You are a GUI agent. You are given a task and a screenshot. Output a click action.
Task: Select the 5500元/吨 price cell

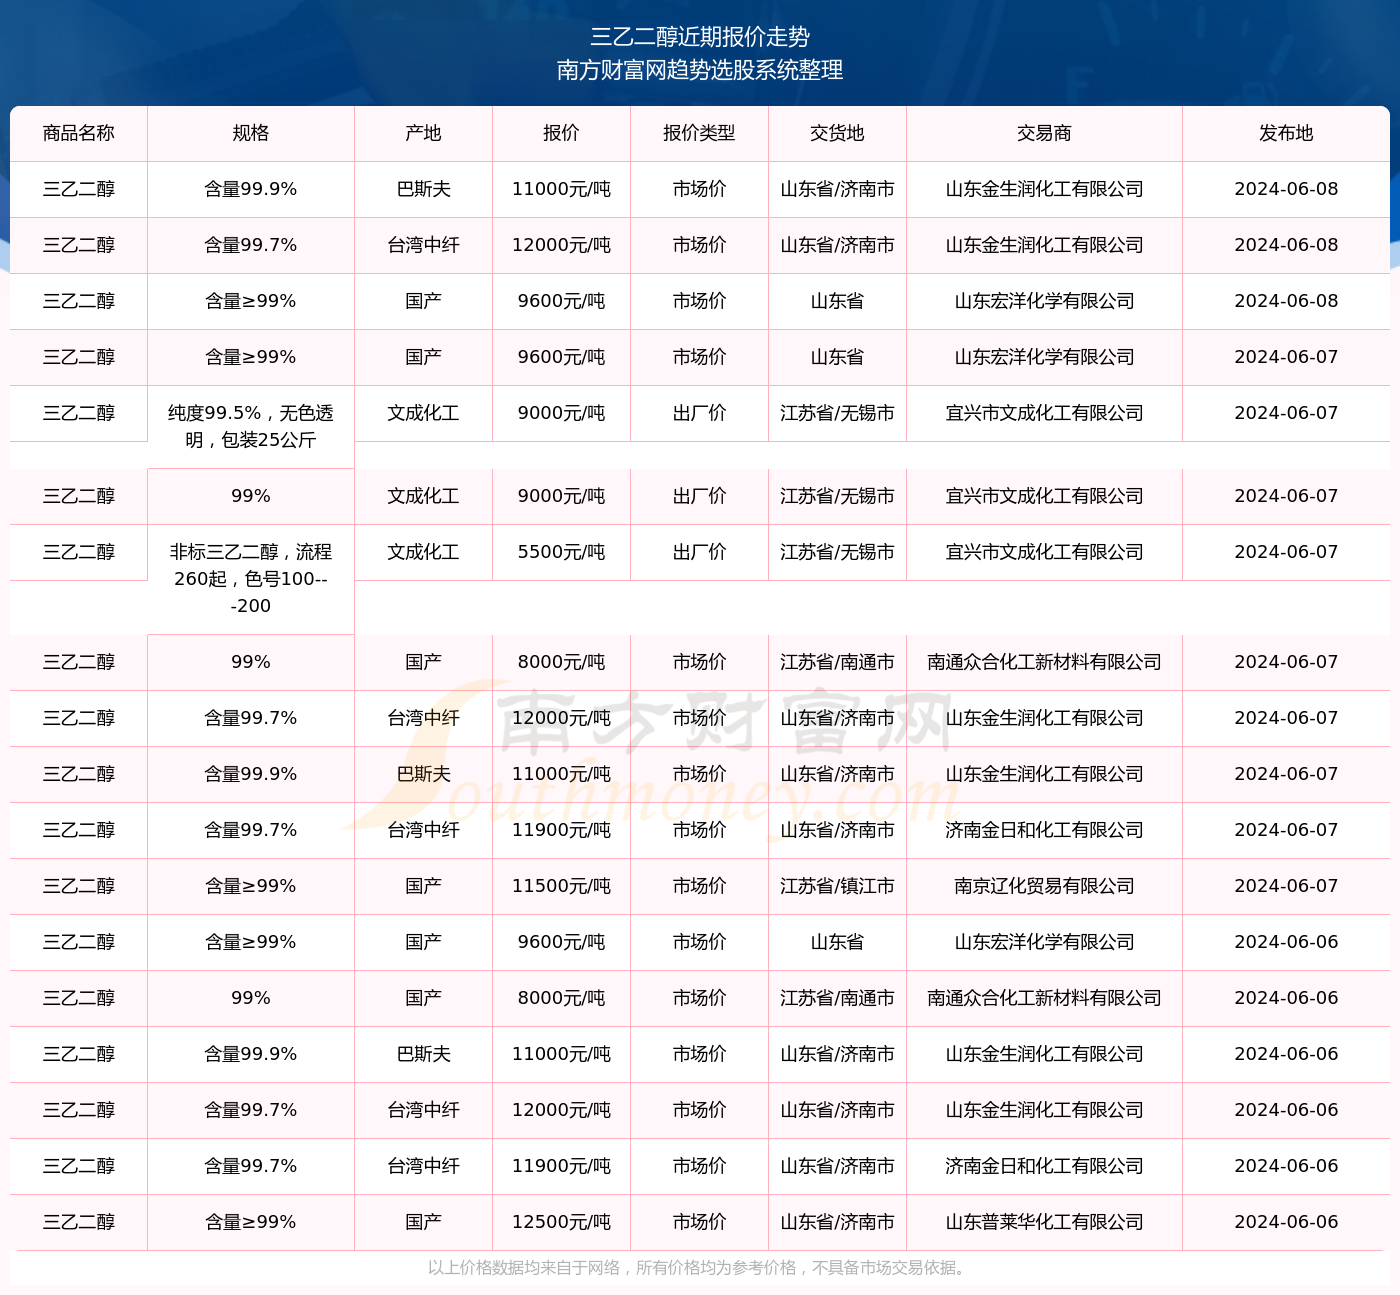click(562, 552)
